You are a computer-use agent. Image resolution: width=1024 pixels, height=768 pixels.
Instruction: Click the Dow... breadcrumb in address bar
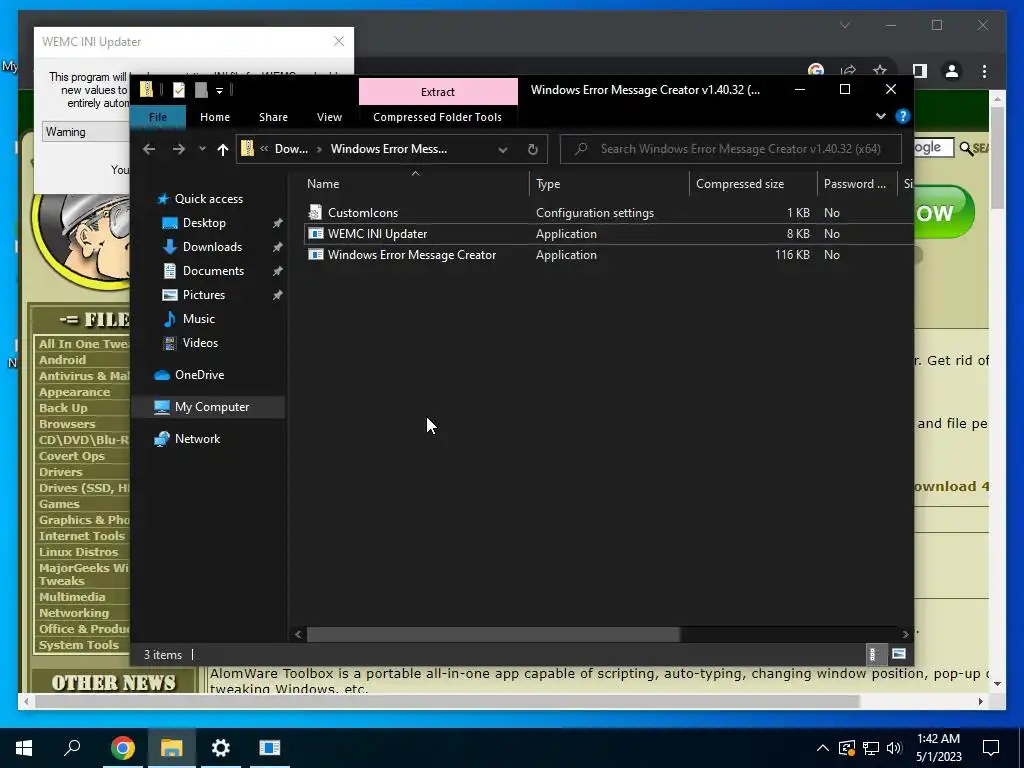(291, 149)
